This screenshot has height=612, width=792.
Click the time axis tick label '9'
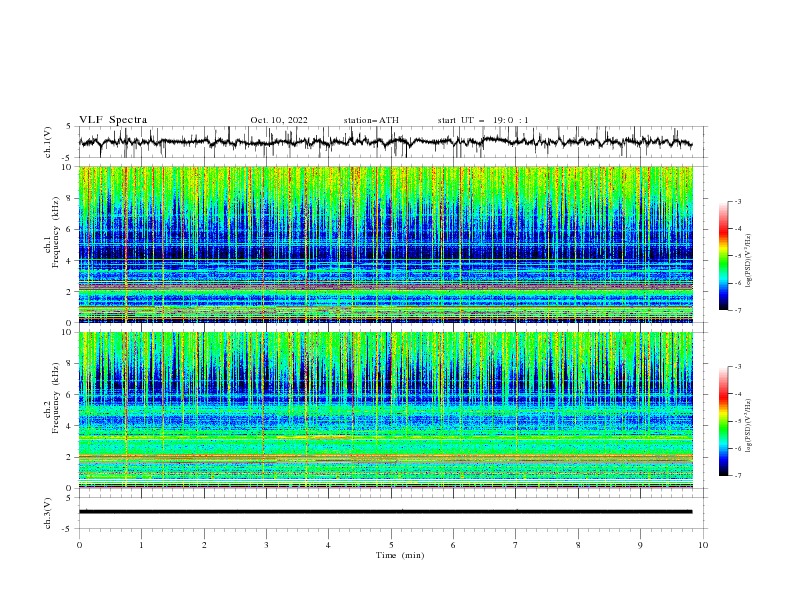[x=640, y=545]
